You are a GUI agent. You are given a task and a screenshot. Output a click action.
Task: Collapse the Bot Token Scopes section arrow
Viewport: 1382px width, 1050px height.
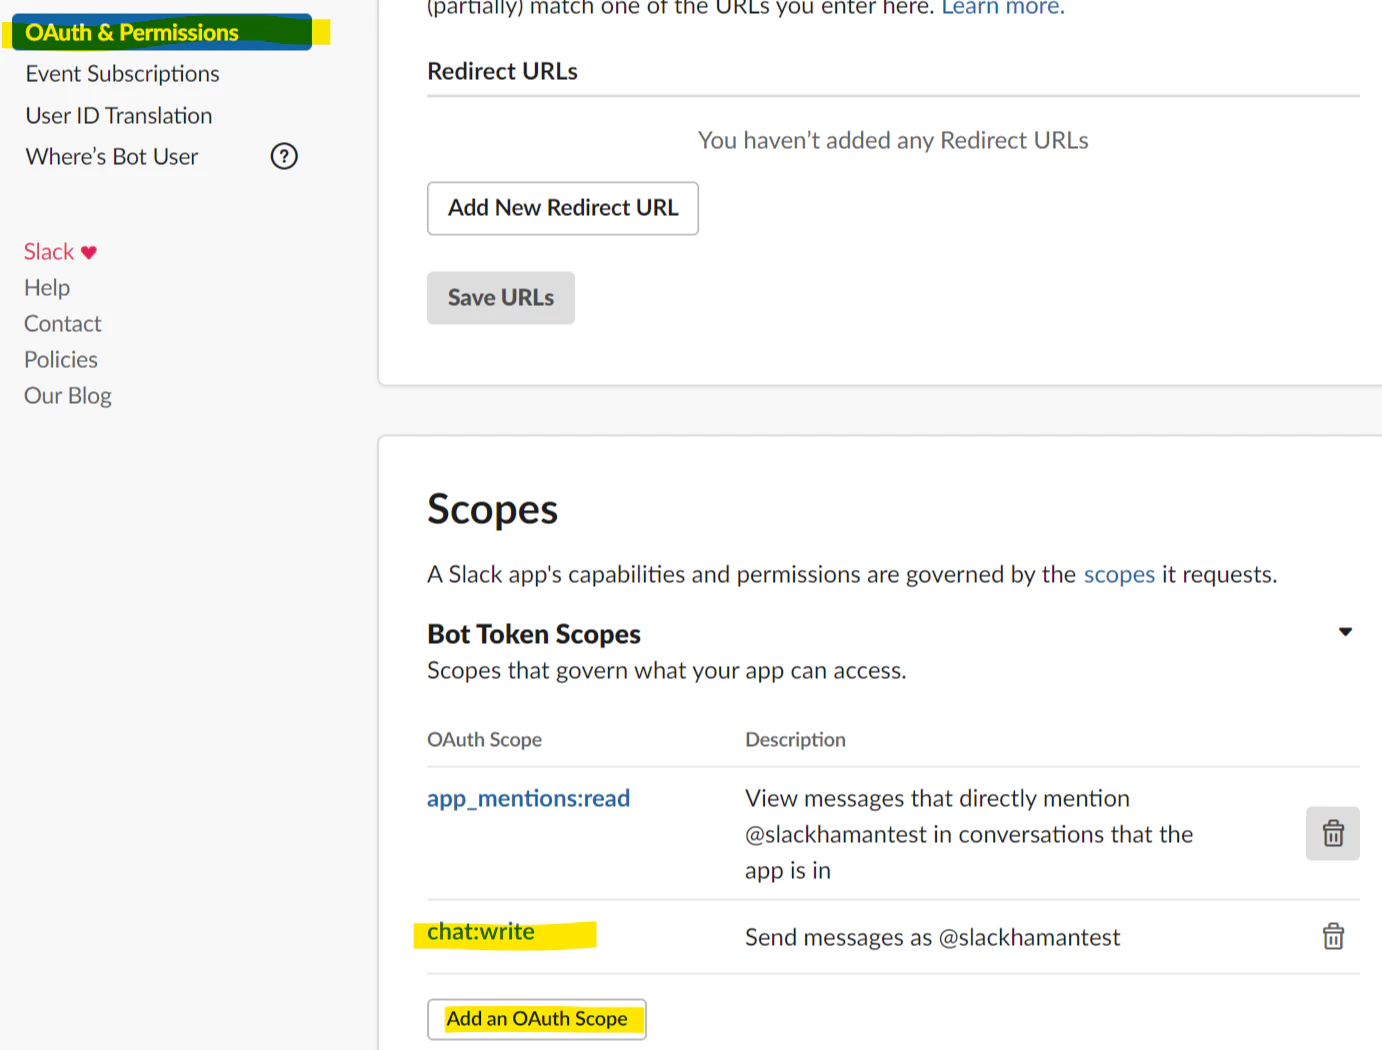pyautogui.click(x=1345, y=632)
